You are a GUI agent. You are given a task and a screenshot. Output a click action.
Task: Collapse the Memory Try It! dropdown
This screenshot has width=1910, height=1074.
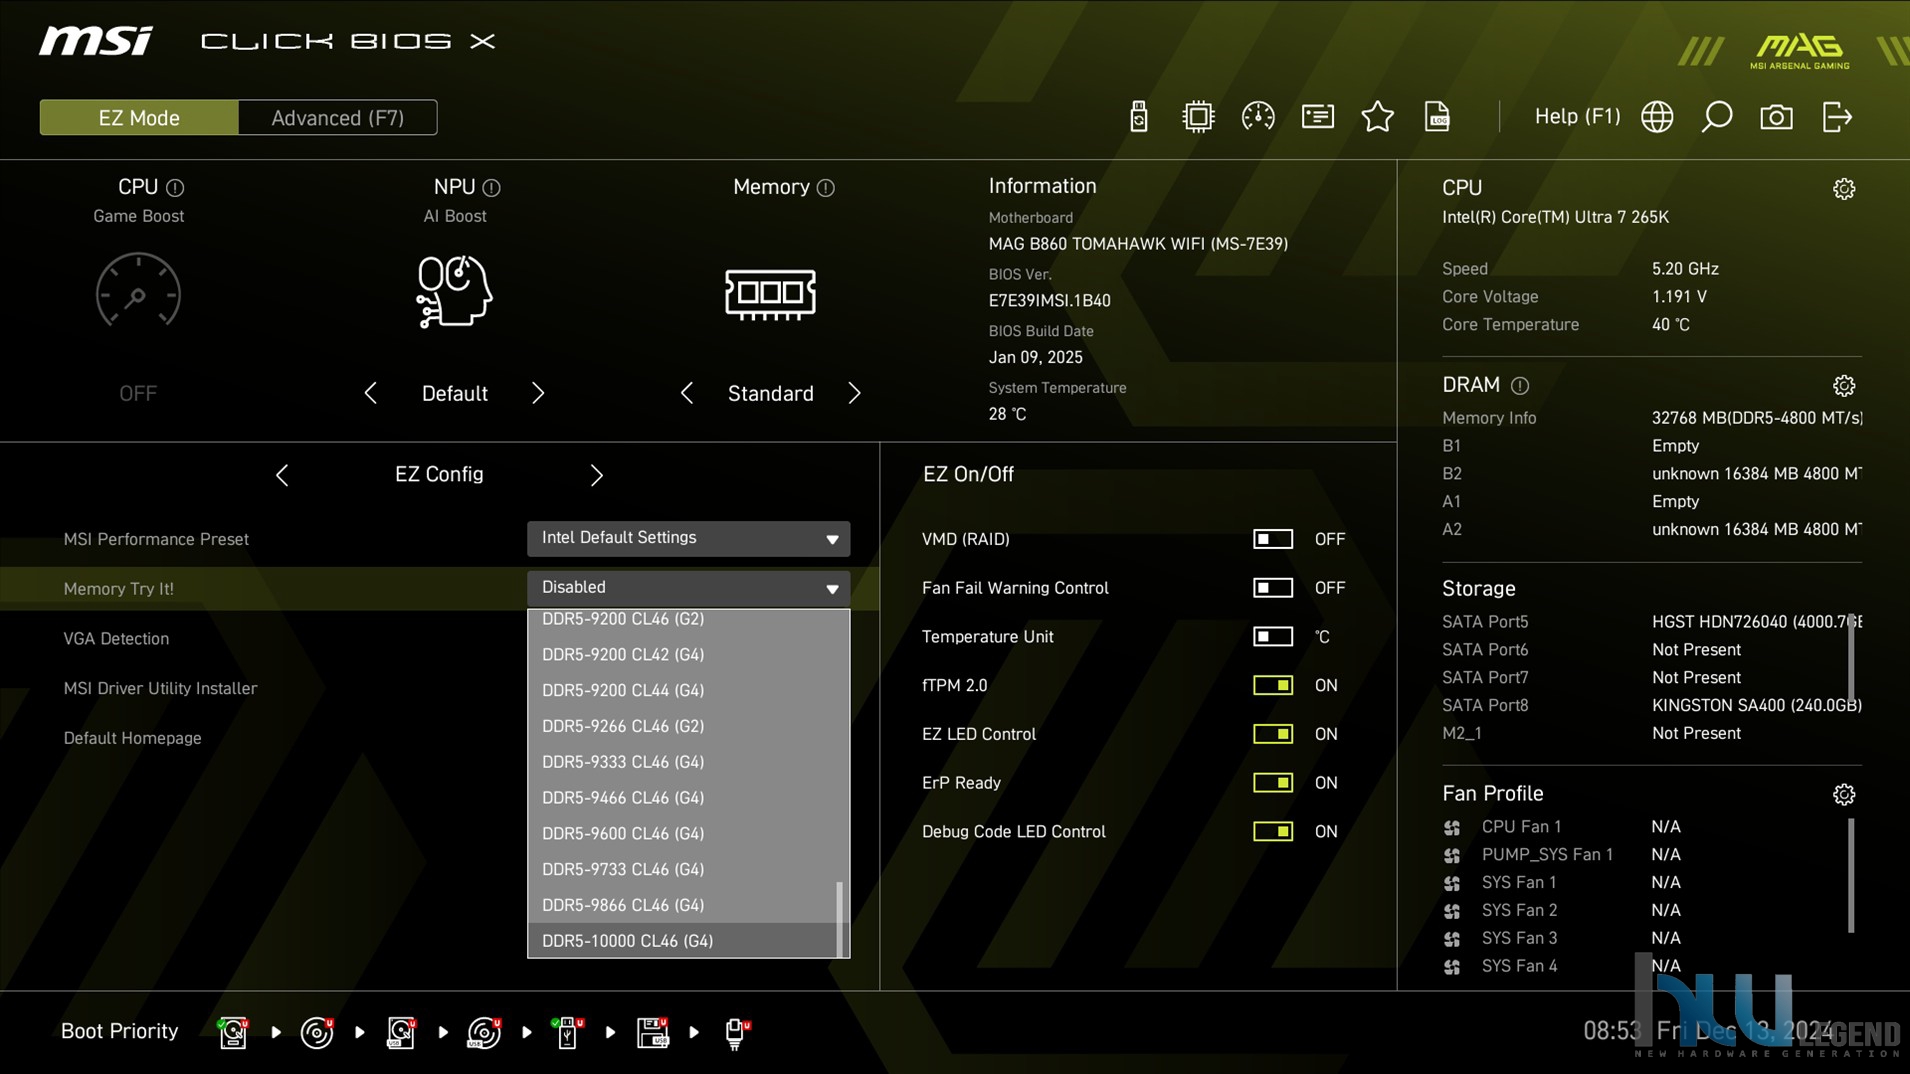[x=688, y=588]
